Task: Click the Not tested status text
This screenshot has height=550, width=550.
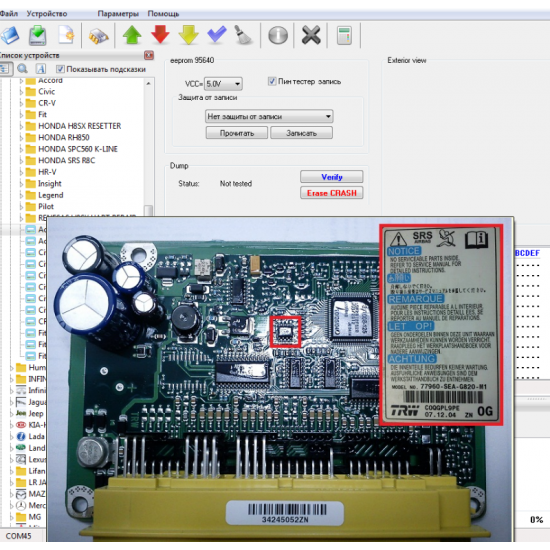Action: pos(236,183)
